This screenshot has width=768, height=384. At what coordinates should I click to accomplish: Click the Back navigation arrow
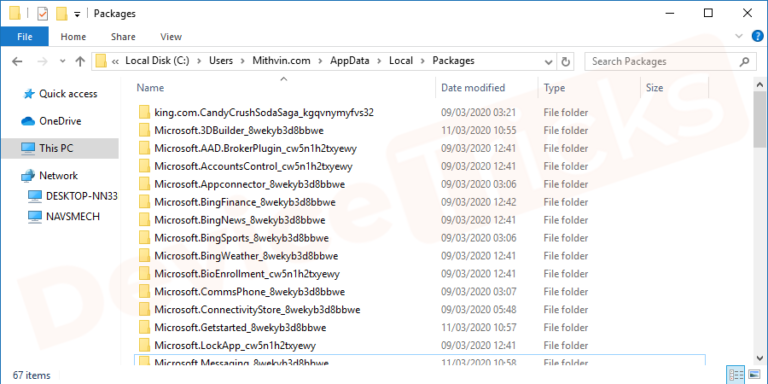(17, 61)
